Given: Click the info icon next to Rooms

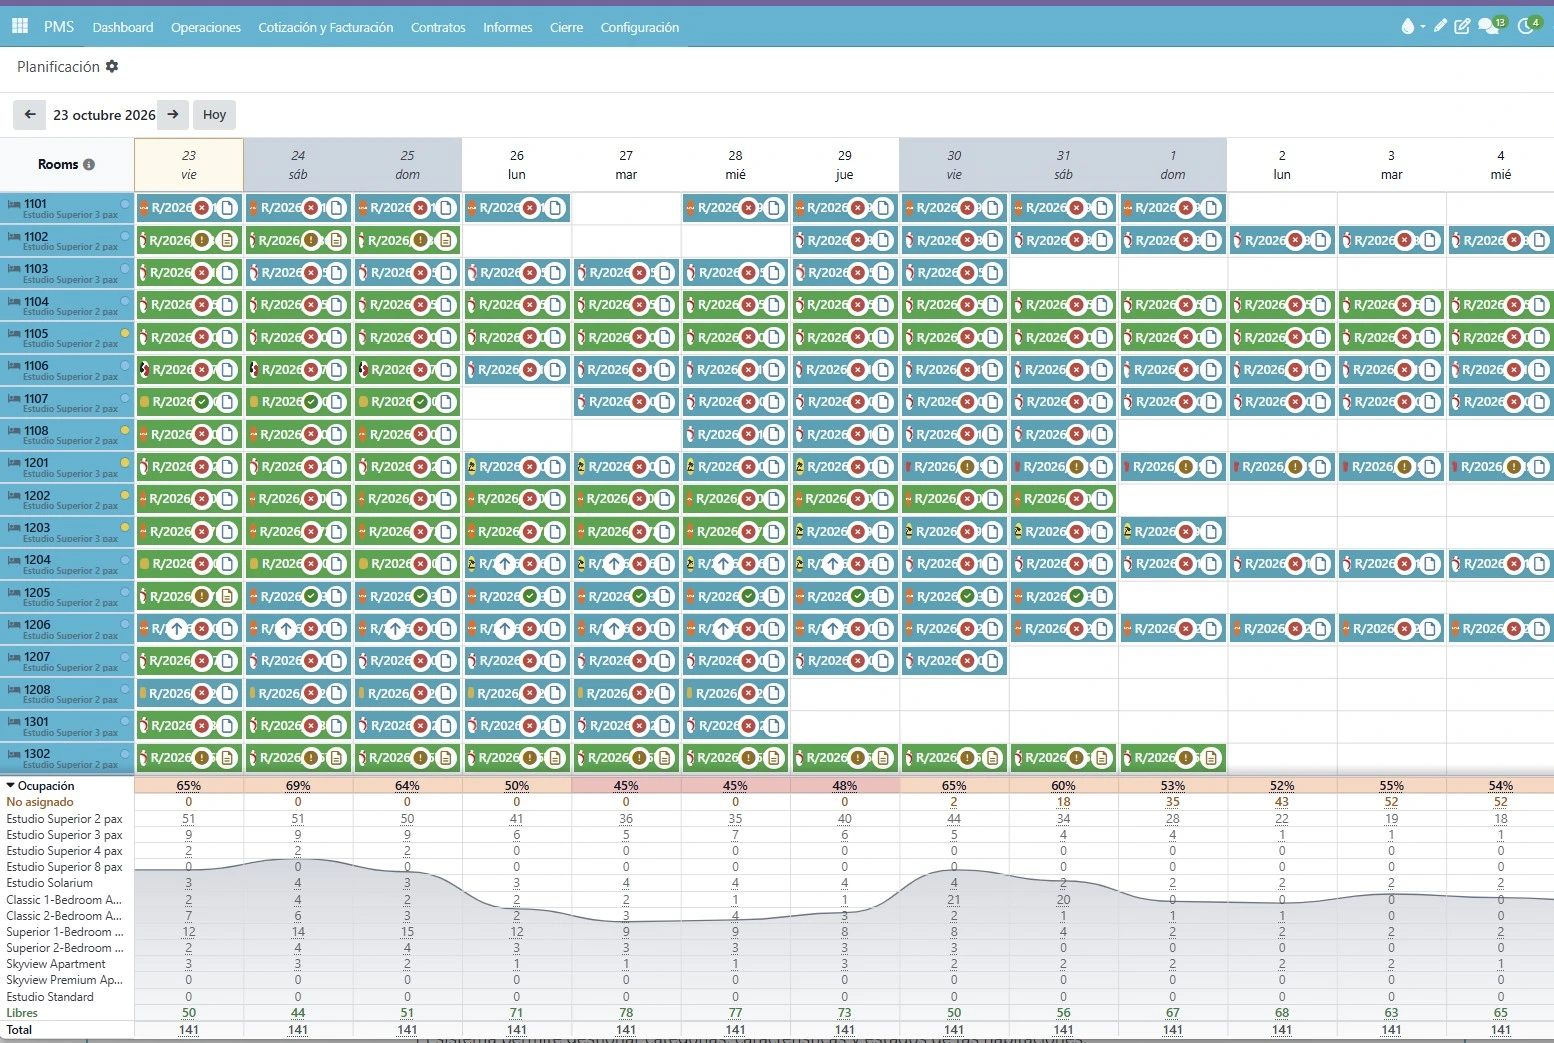Looking at the screenshot, I should pyautogui.click(x=89, y=165).
